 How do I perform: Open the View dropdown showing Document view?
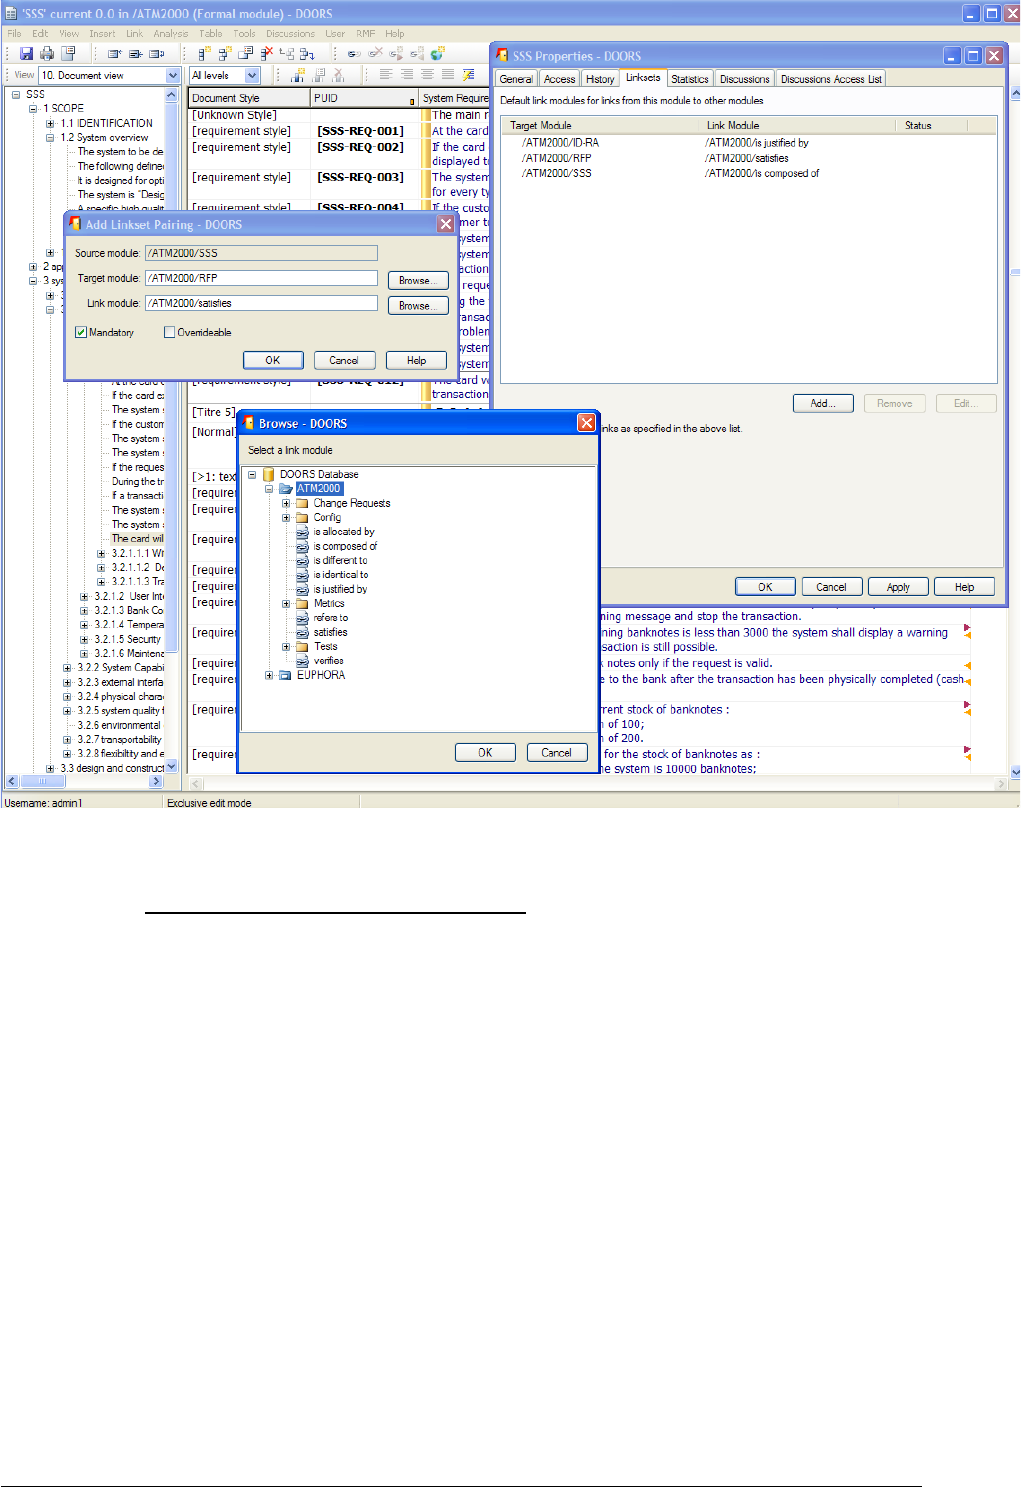173,75
